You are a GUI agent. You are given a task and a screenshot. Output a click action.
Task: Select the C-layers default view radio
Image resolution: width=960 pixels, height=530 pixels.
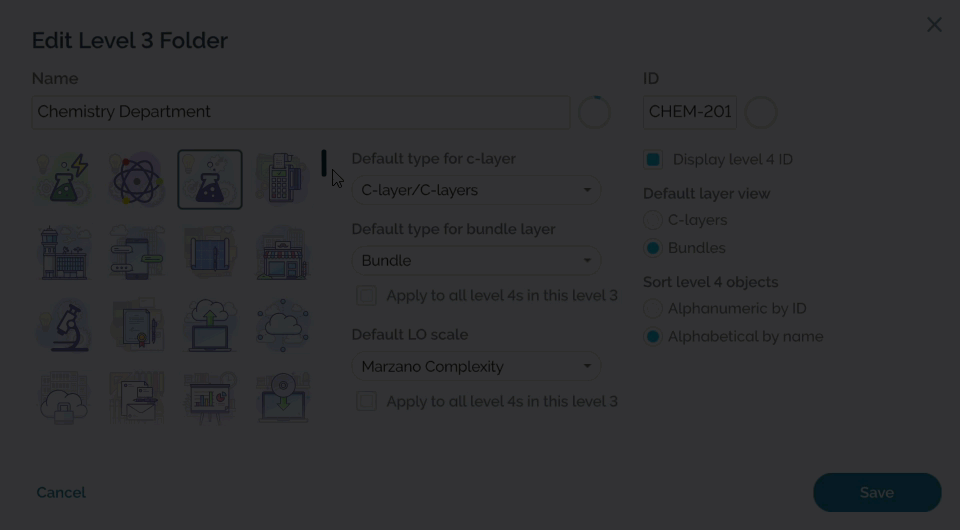[x=653, y=220]
